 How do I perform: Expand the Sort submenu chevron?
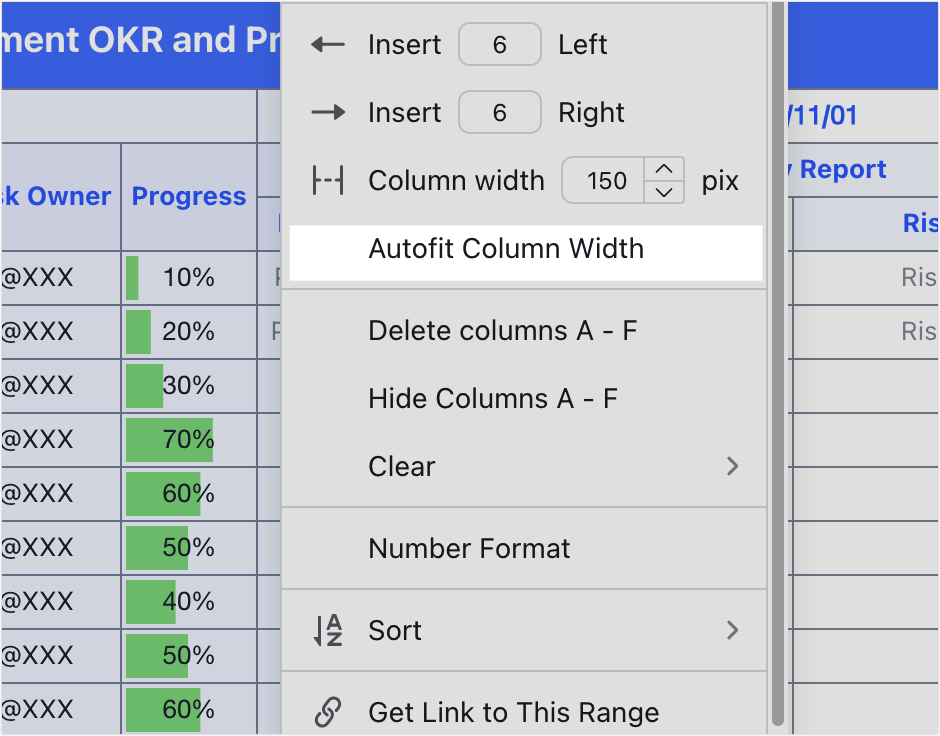click(733, 630)
